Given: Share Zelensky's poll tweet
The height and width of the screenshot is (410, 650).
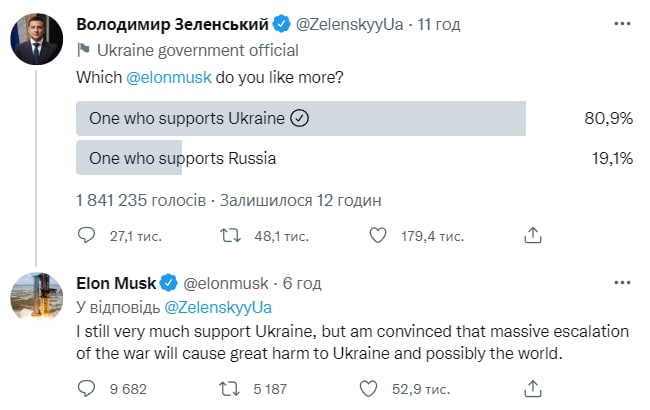Looking at the screenshot, I should (534, 235).
